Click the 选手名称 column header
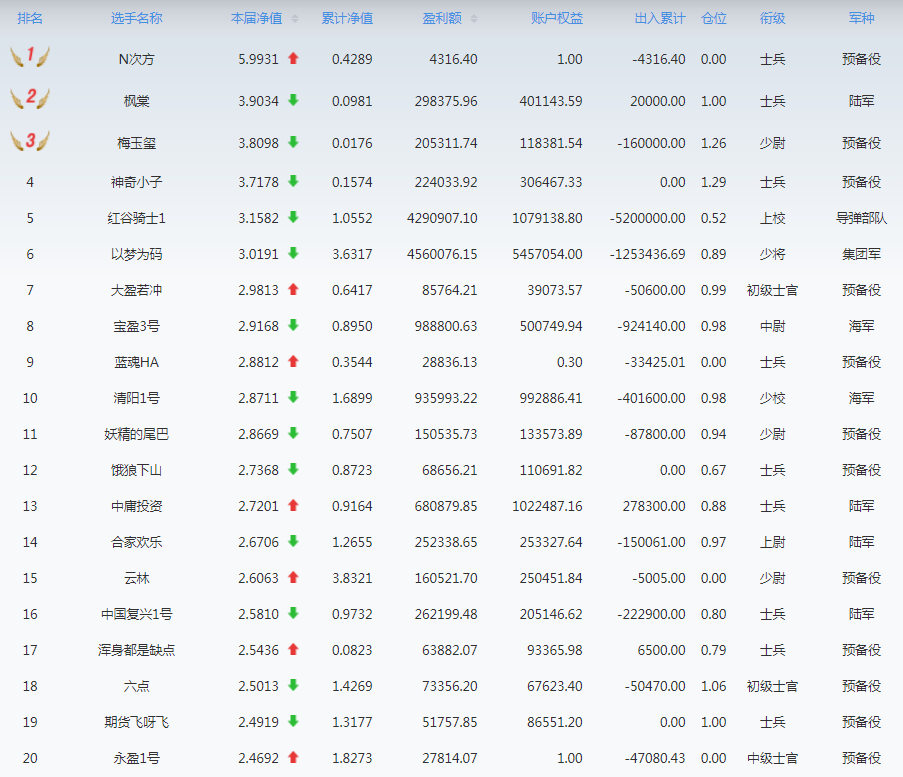 click(x=136, y=18)
